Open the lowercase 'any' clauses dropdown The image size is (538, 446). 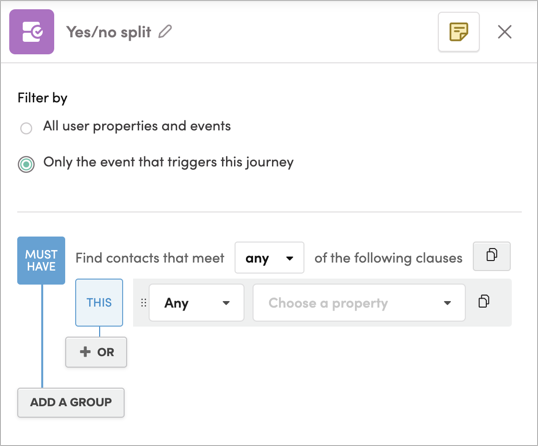click(x=269, y=258)
